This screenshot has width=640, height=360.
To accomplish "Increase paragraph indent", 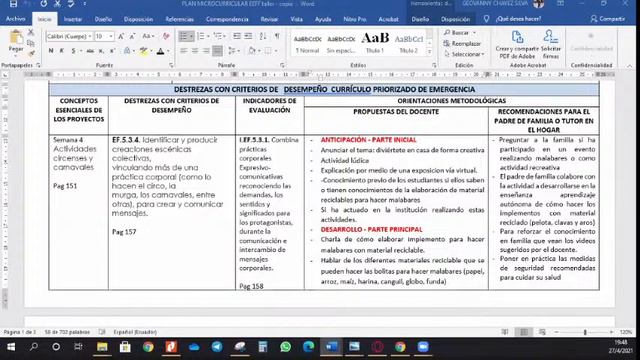I will pos(248,36).
